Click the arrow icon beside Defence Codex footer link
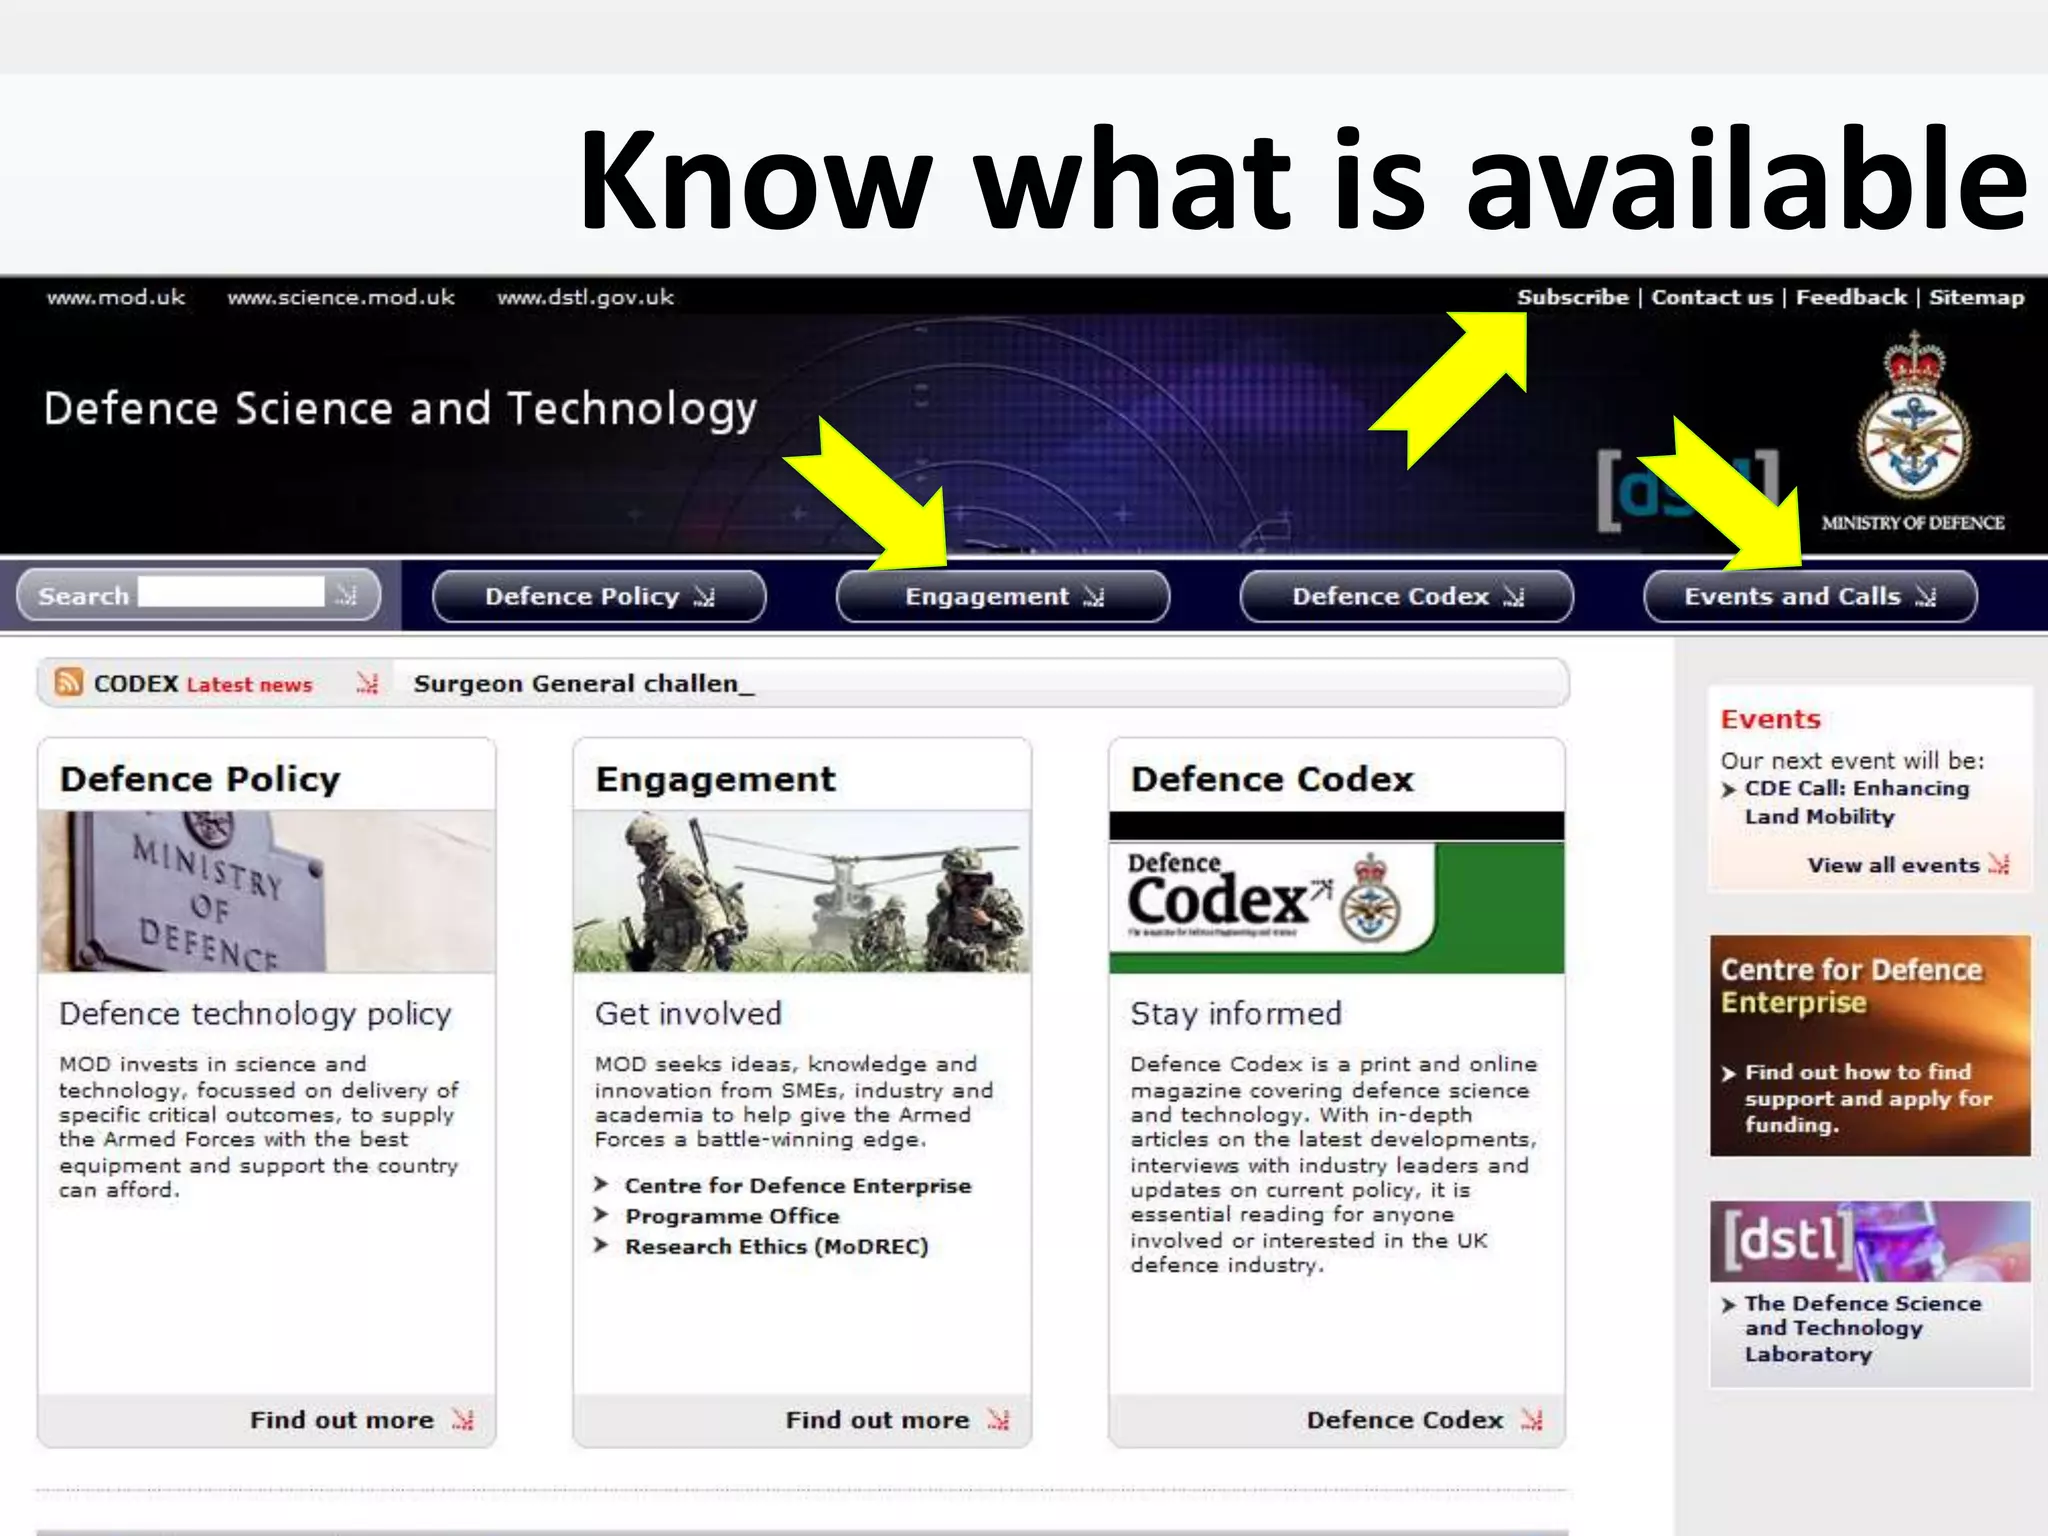 1532,1419
